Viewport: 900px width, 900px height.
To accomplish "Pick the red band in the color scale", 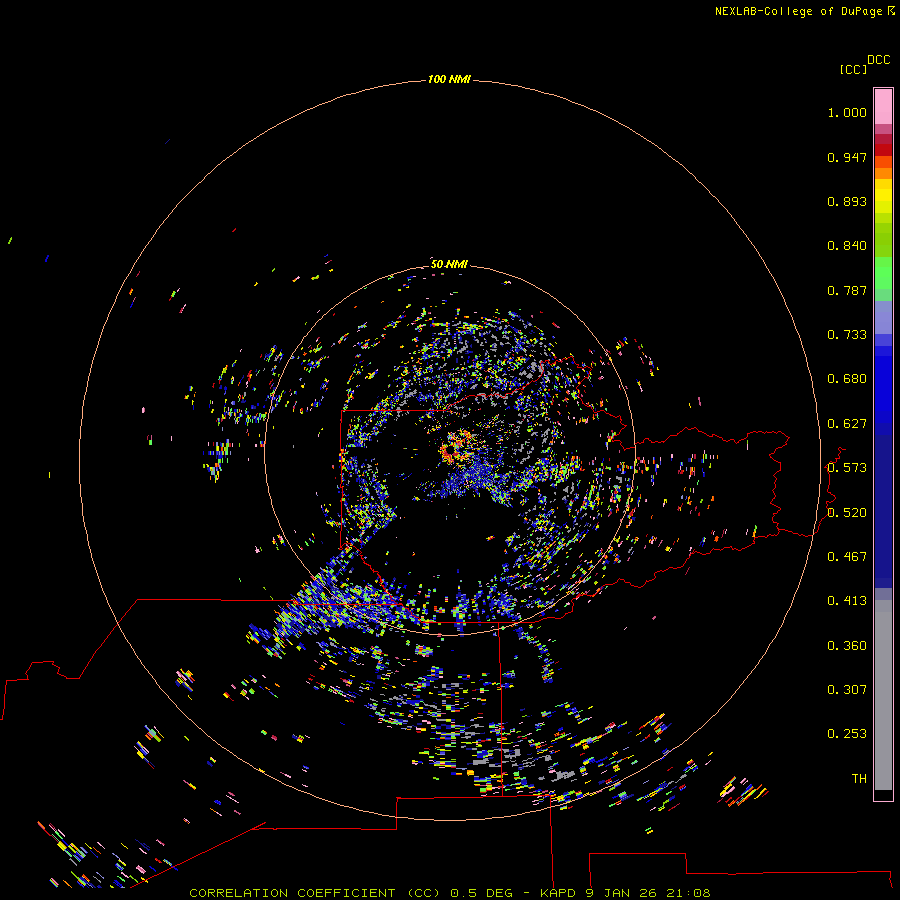I will (883, 150).
